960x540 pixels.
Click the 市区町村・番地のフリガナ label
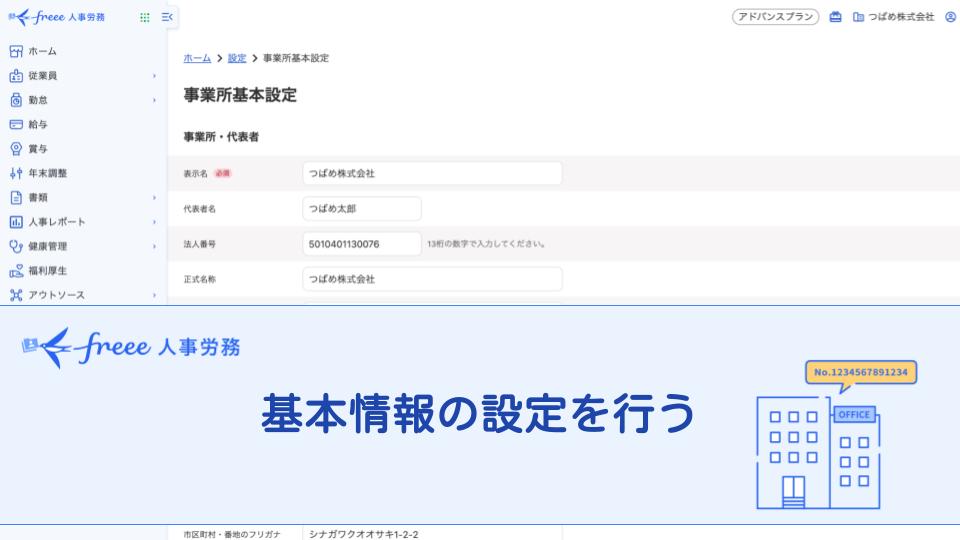pyautogui.click(x=232, y=534)
